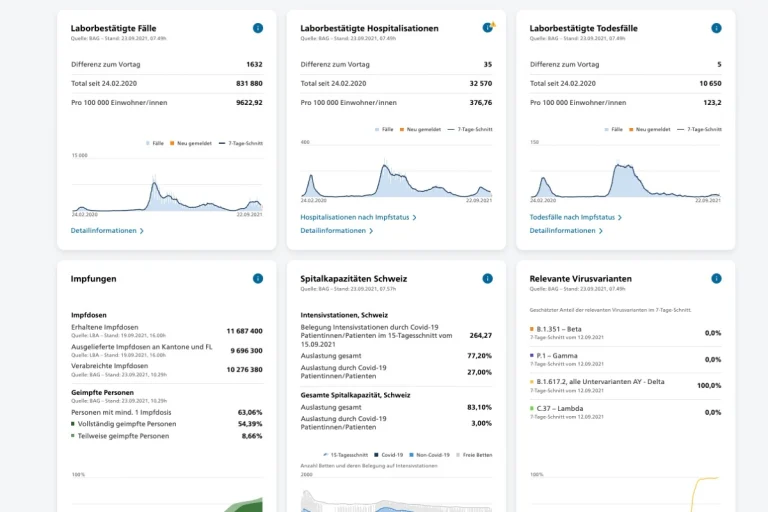Click chevron next to Todesfälle nach Impfstatus
Viewport: 768px width, 512px height.
620,218
